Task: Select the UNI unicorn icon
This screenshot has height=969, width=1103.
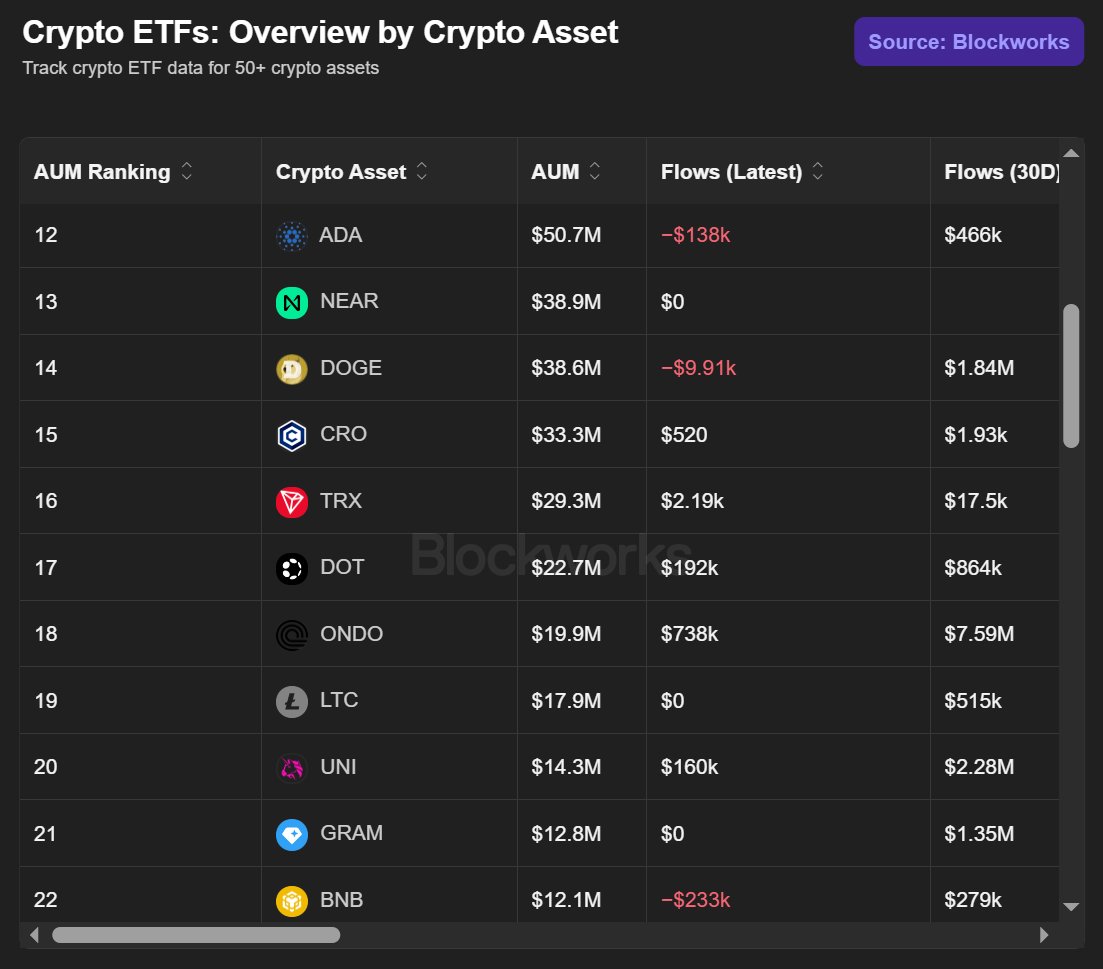Action: [x=291, y=768]
